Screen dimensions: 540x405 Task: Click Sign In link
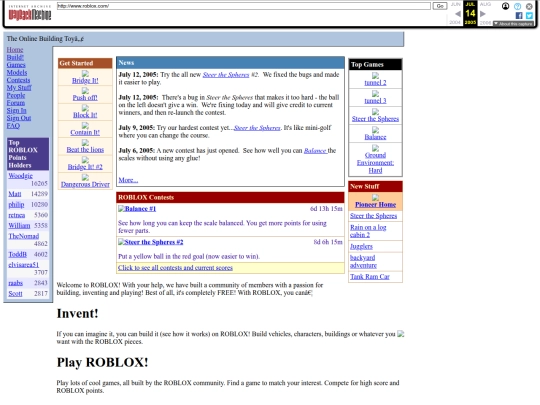pyautogui.click(x=17, y=110)
